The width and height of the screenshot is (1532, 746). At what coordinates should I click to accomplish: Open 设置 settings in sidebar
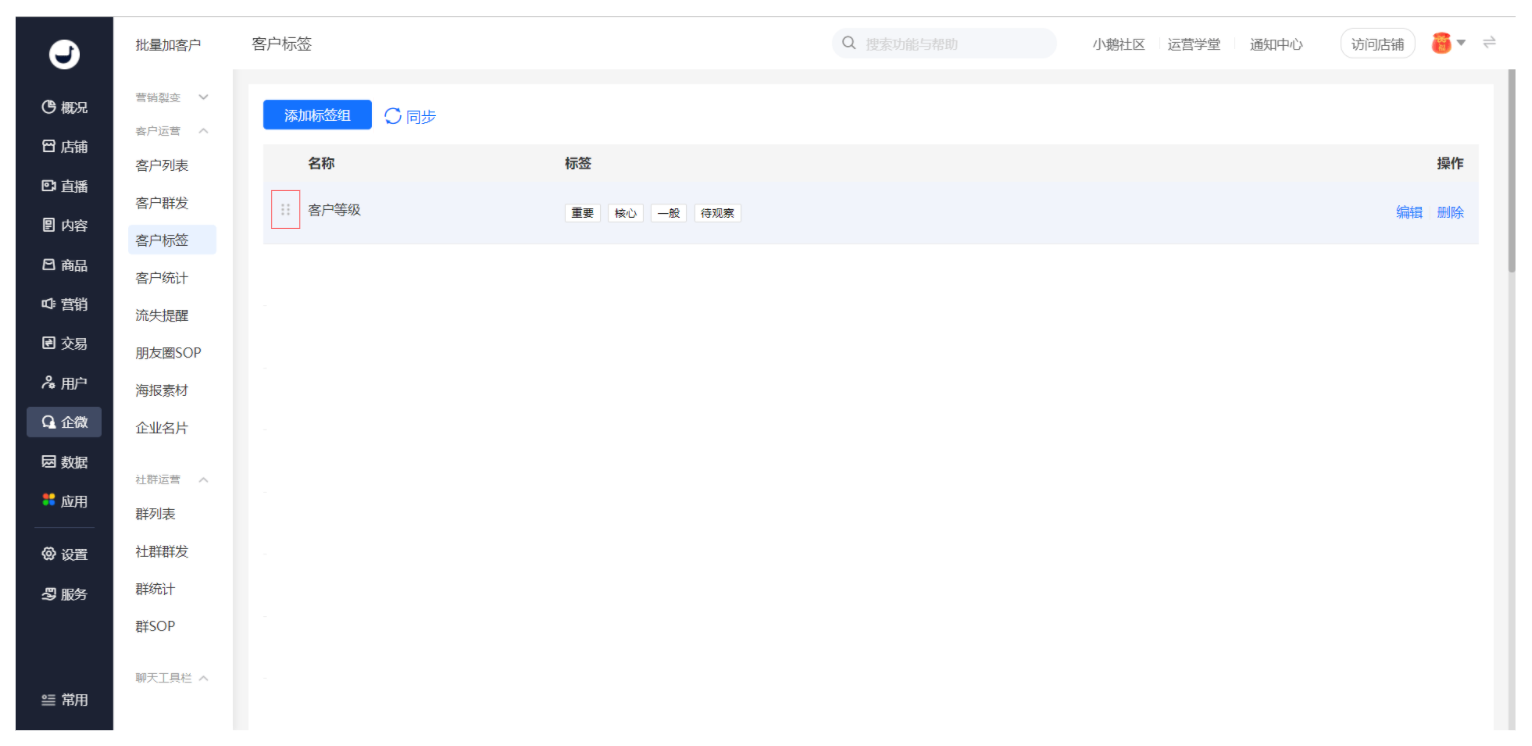(64, 555)
